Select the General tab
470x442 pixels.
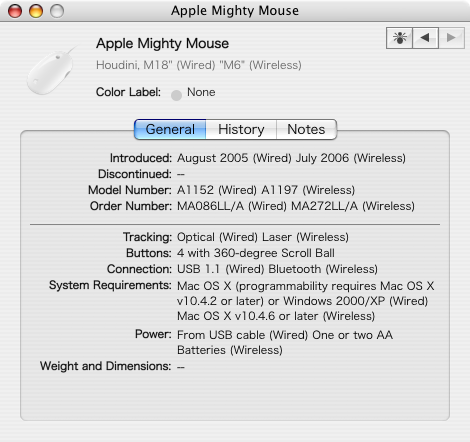coord(170,129)
